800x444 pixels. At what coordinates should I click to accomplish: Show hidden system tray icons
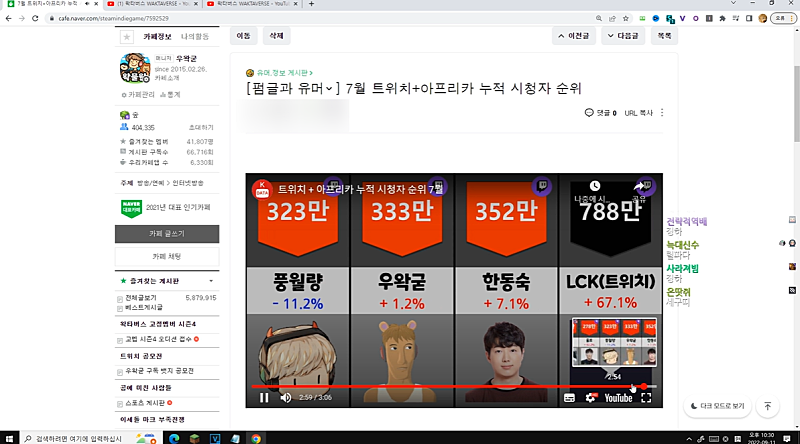tap(689, 439)
